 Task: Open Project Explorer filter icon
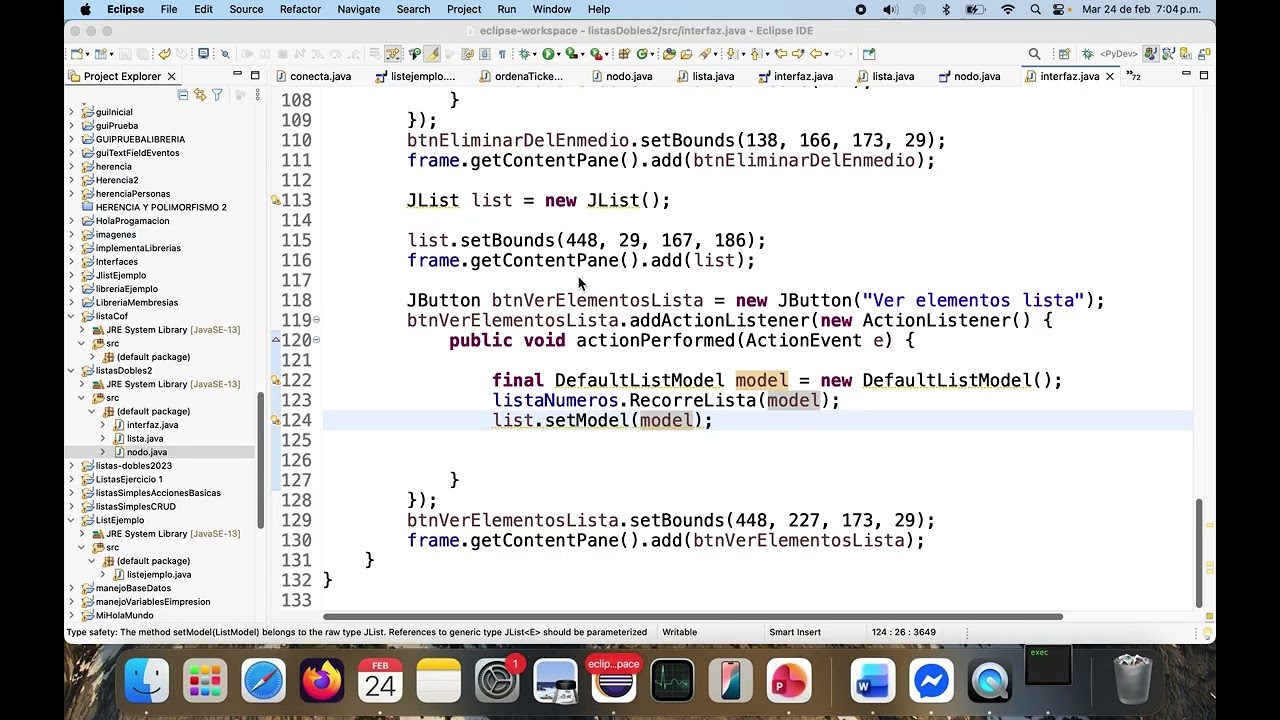(217, 94)
